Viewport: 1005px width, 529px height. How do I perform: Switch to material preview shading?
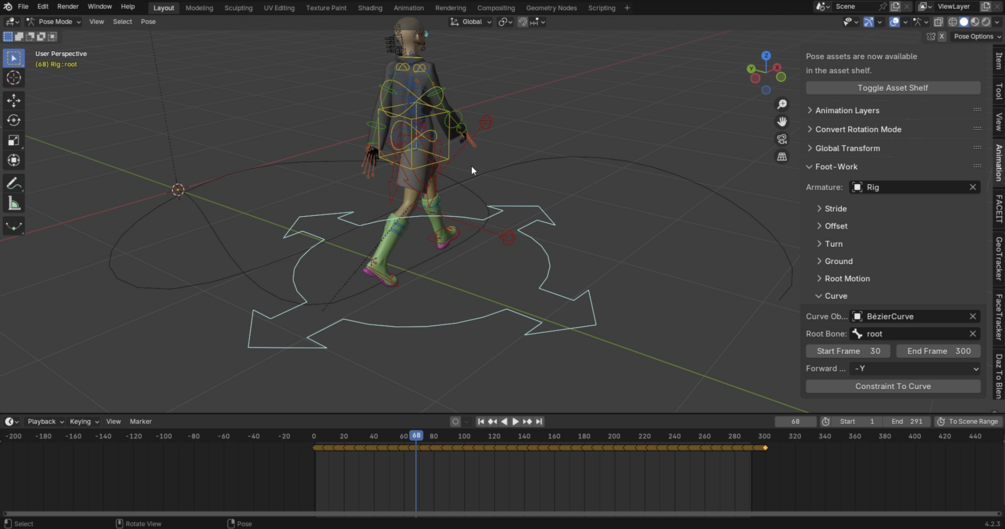pyautogui.click(x=975, y=22)
